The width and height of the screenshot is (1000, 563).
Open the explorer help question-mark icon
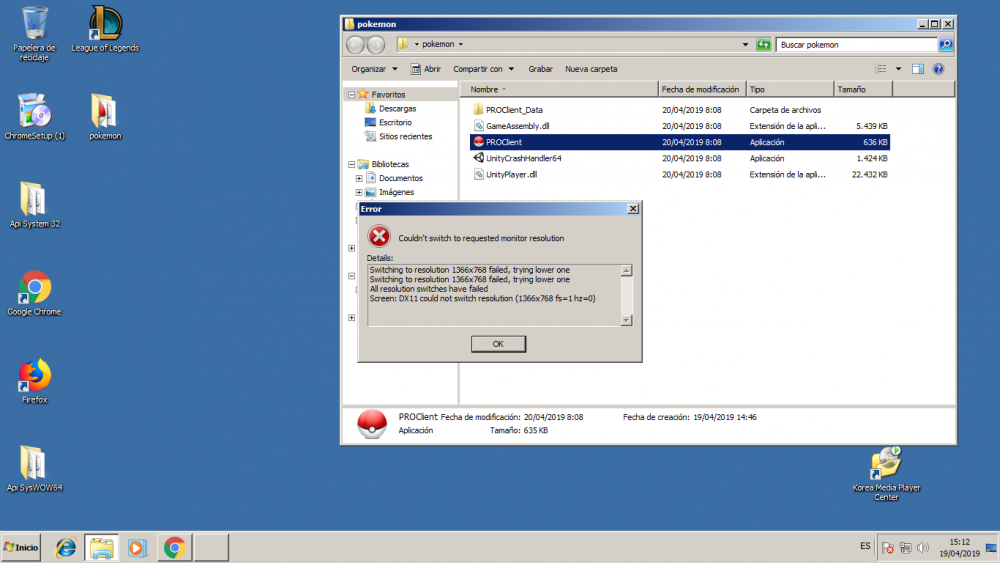pyautogui.click(x=938, y=69)
